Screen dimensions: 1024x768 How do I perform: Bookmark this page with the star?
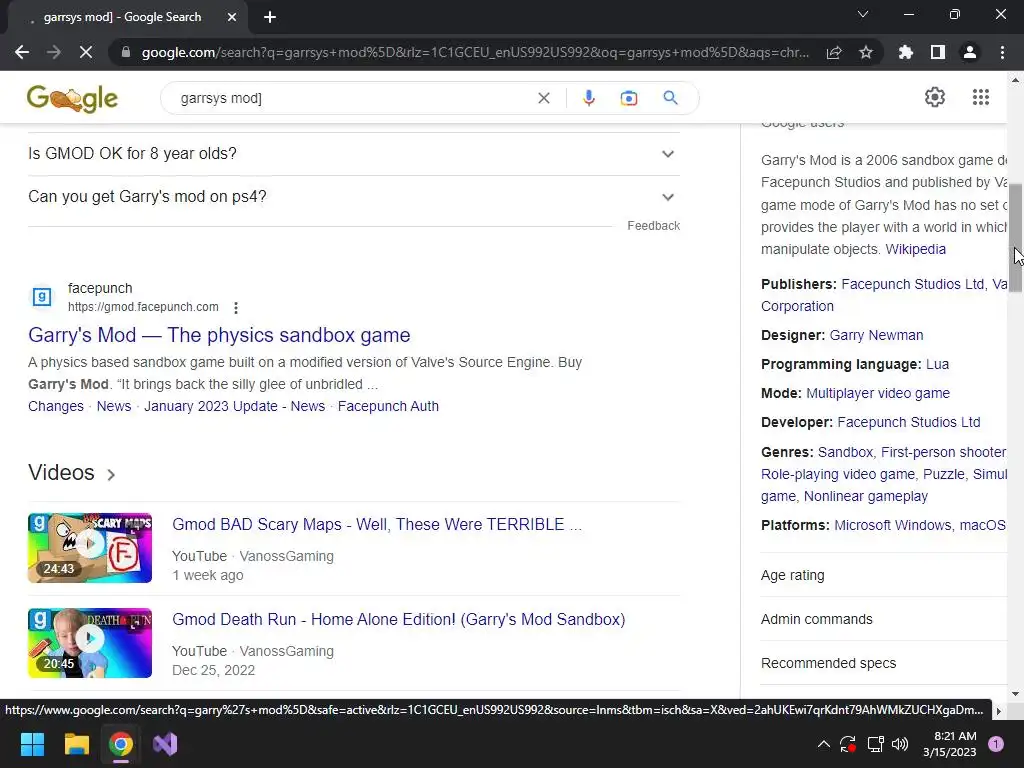coord(866,52)
